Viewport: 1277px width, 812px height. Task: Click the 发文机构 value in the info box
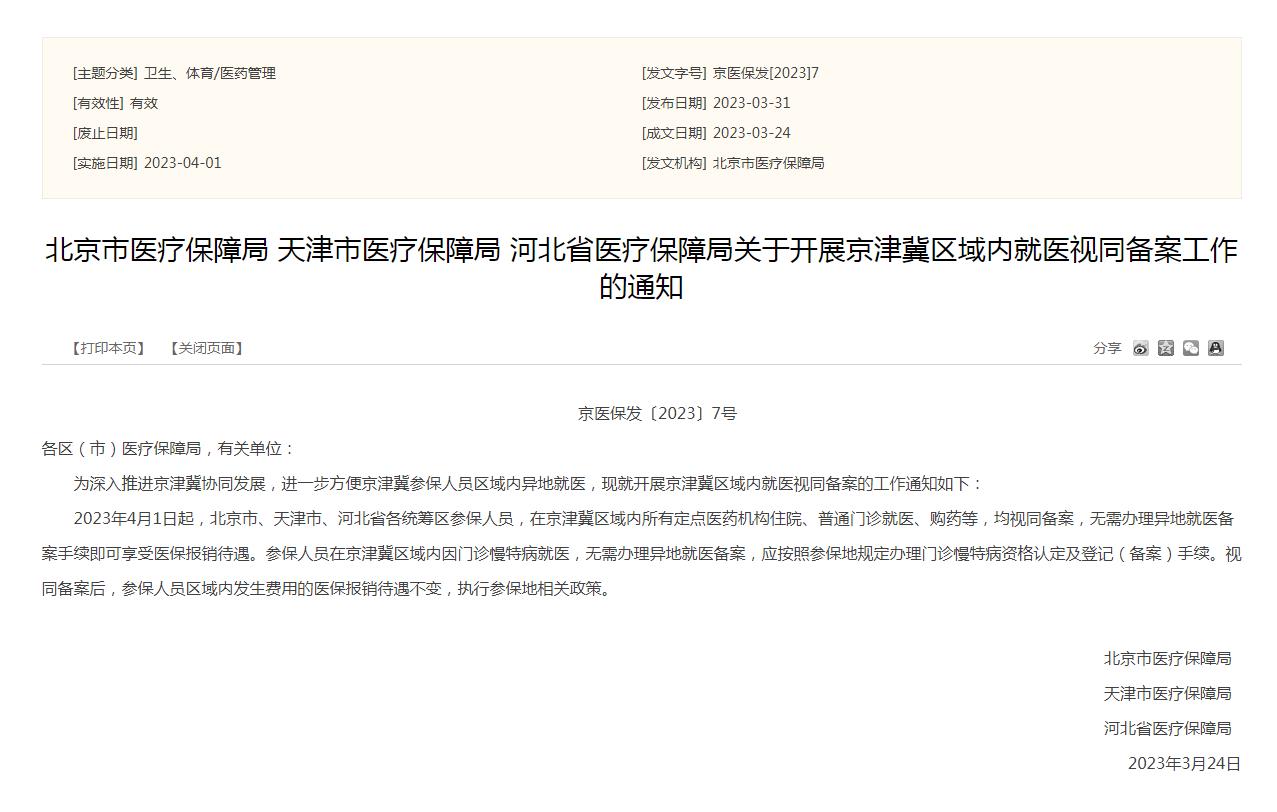[768, 163]
